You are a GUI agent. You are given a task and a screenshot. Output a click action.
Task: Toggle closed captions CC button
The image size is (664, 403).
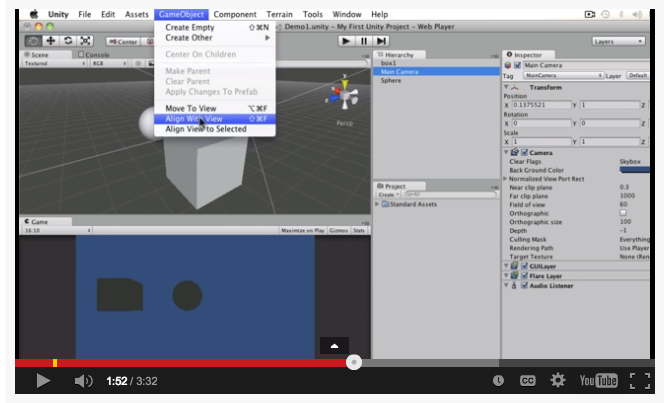coord(527,381)
